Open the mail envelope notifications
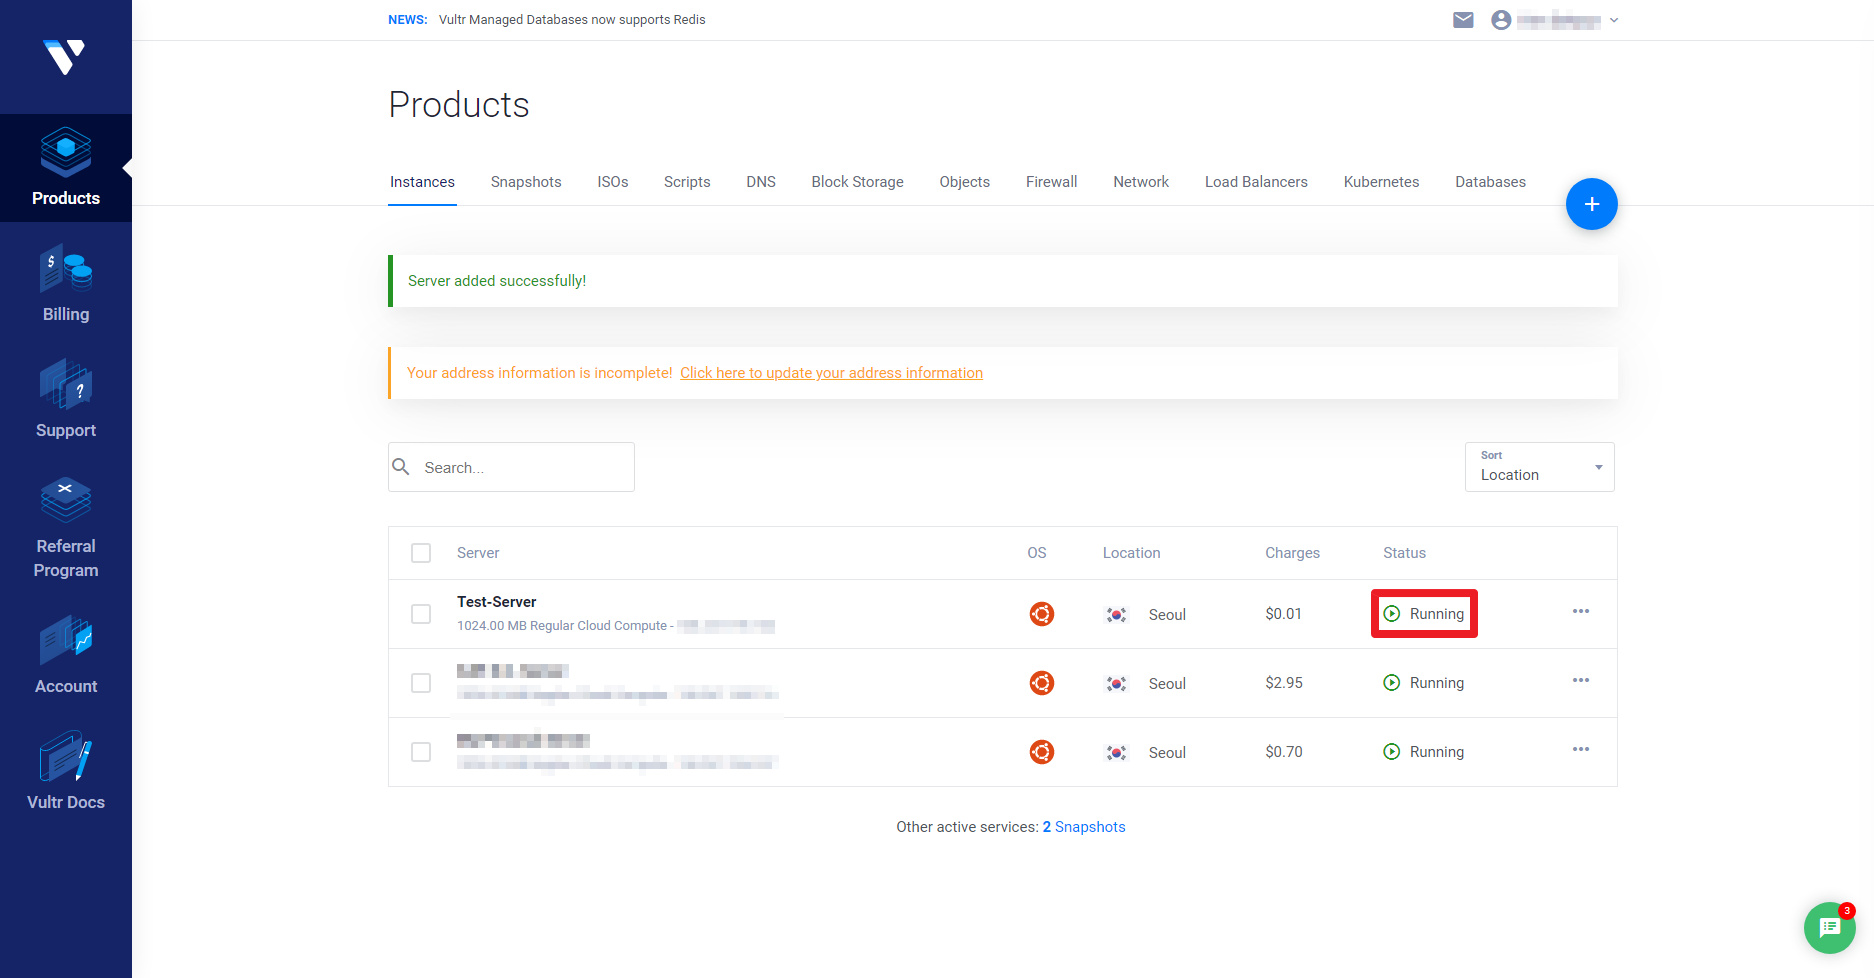This screenshot has height=978, width=1874. 1463,20
